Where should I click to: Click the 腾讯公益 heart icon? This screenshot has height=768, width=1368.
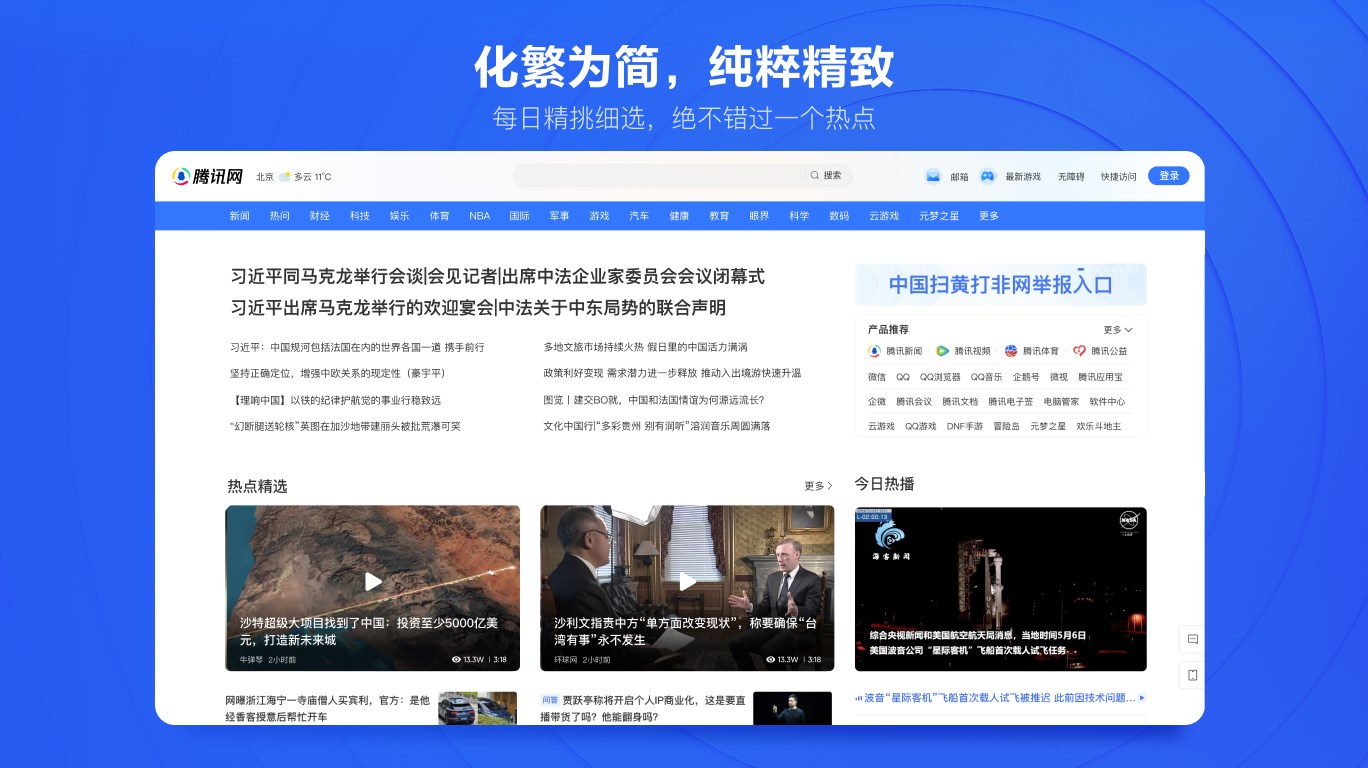(1079, 351)
